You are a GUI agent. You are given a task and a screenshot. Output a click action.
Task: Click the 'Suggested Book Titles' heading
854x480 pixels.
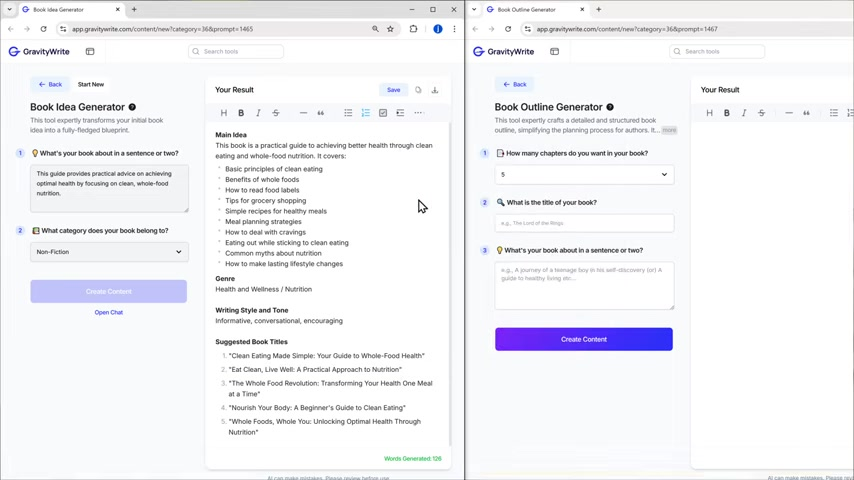click(x=251, y=342)
